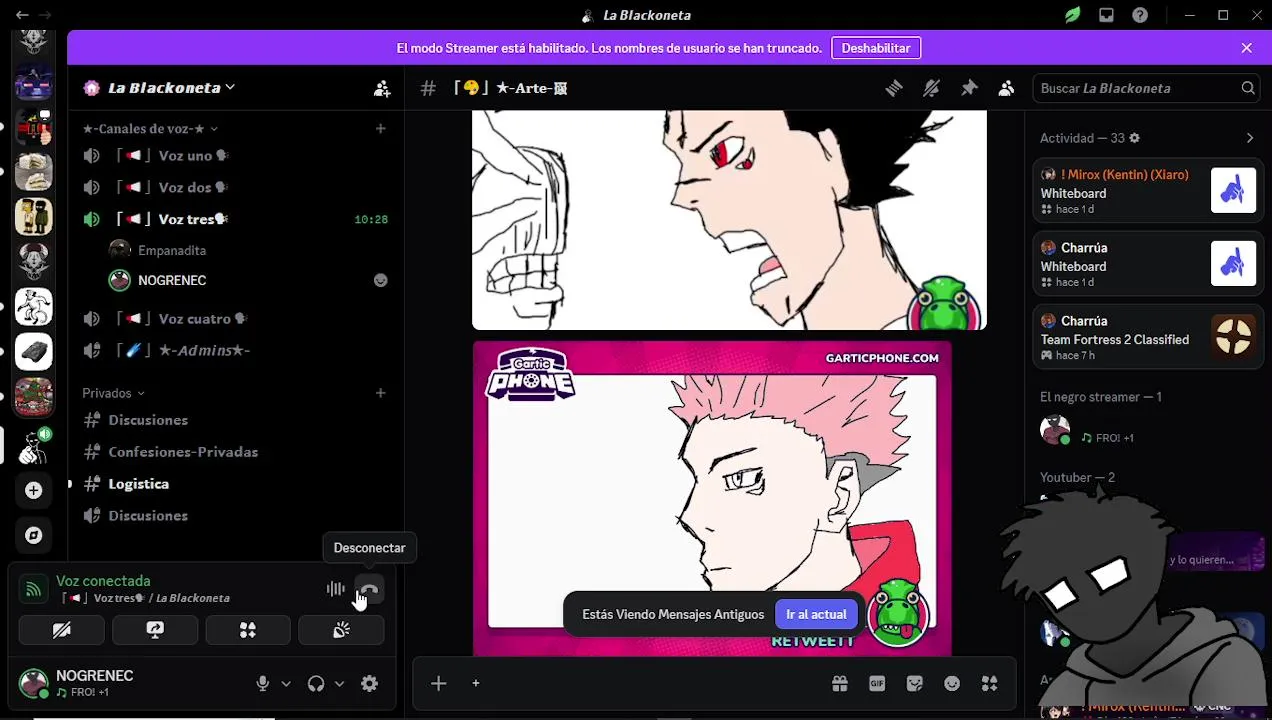Expand Actividad panel with chevron arrow
The image size is (1272, 720).
tap(1250, 138)
